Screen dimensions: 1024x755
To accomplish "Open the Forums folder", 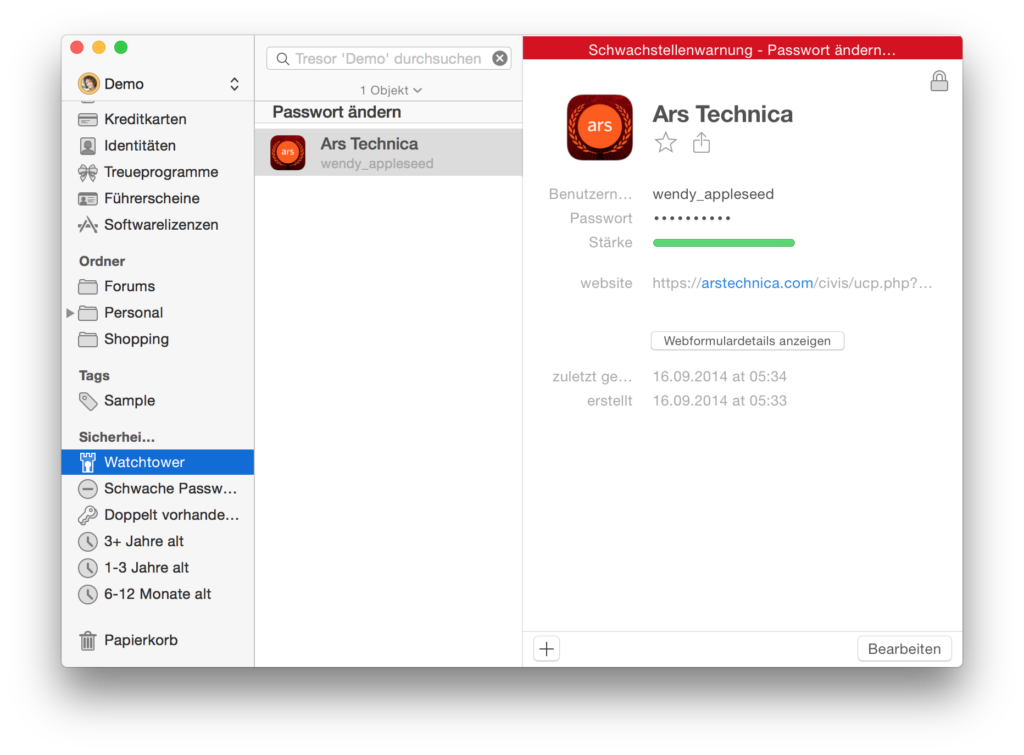I will [x=157, y=287].
